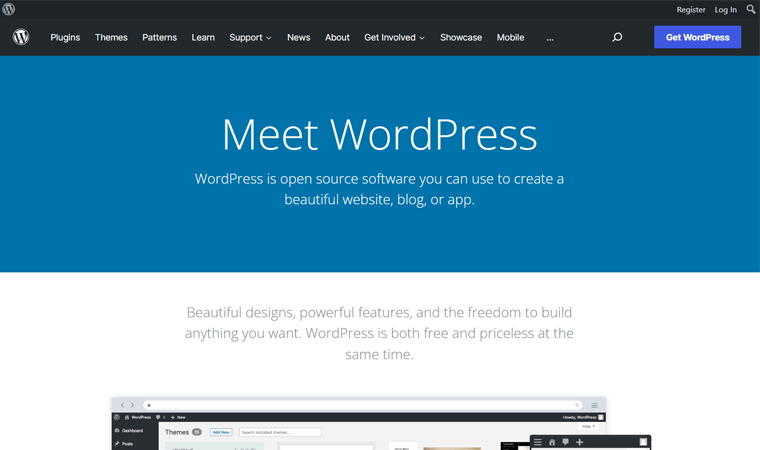Go to the Plugins page

pyautogui.click(x=65, y=37)
